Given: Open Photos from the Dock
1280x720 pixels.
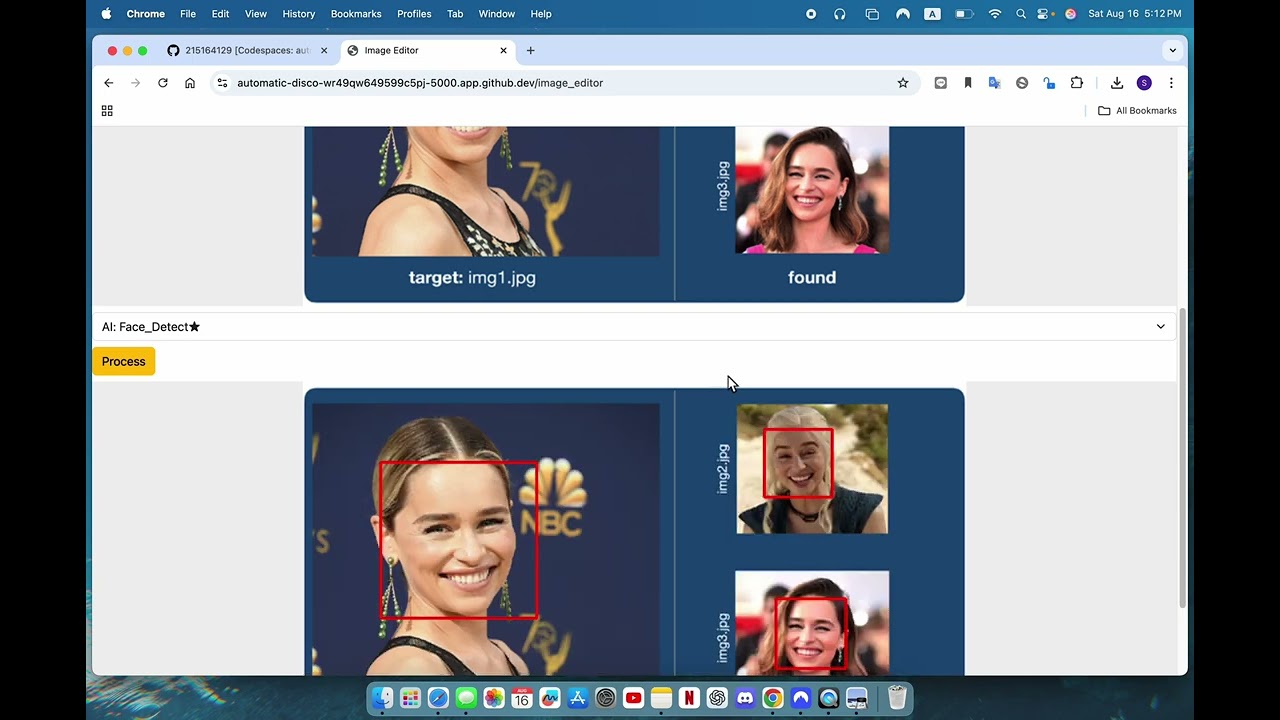Looking at the screenshot, I should tap(494, 698).
